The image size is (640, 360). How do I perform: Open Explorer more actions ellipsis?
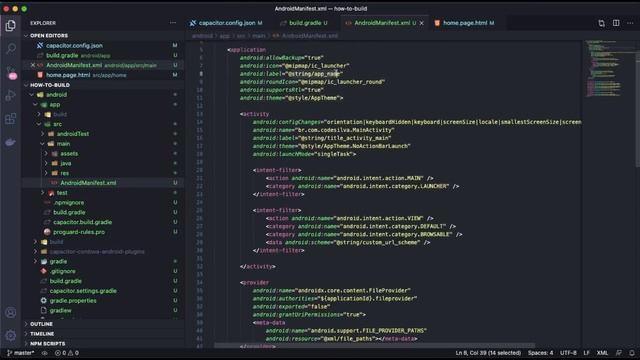pyautogui.click(x=173, y=23)
